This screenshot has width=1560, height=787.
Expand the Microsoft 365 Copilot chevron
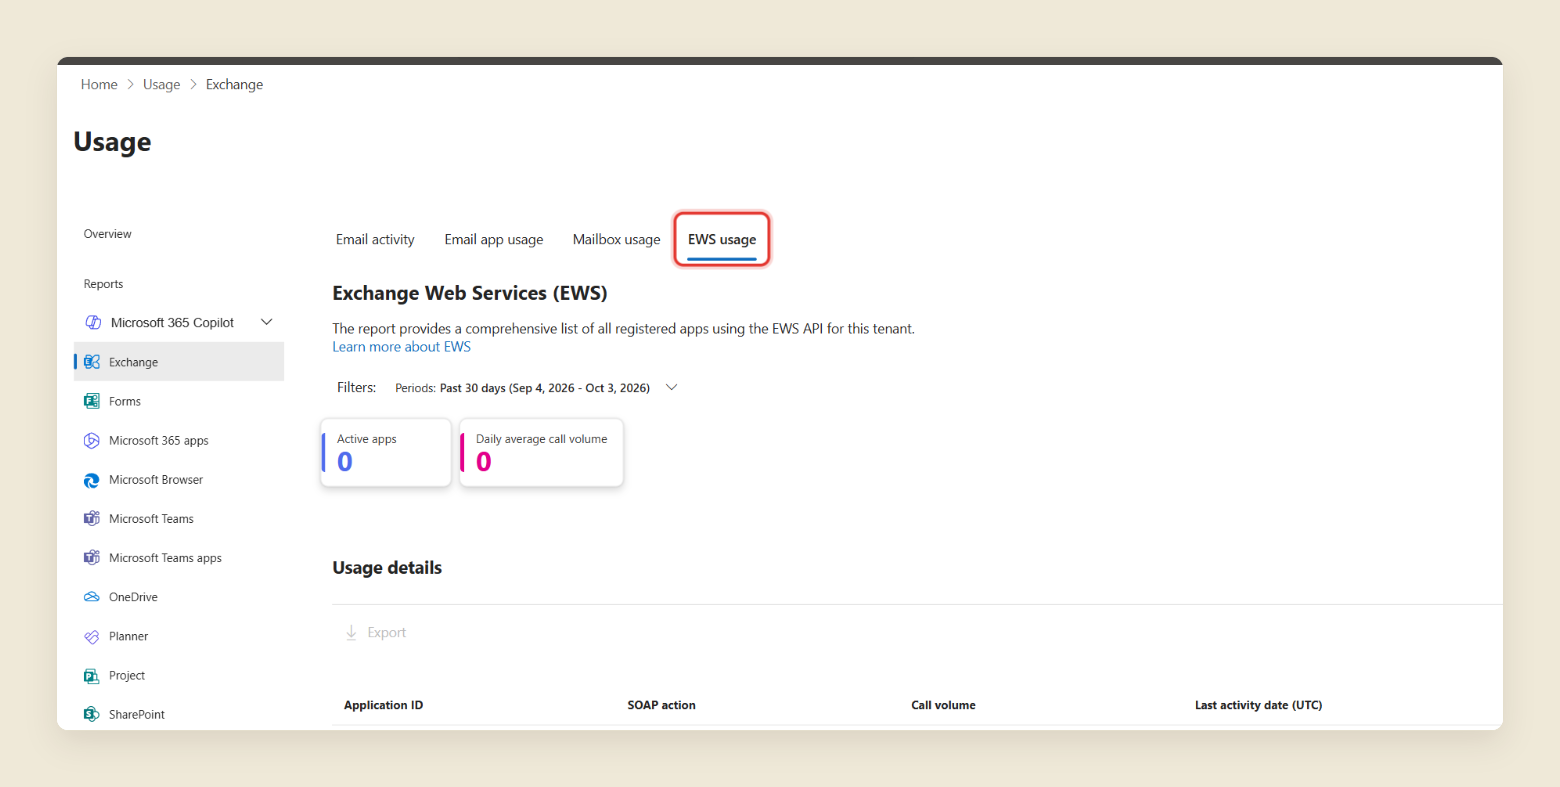pos(267,322)
